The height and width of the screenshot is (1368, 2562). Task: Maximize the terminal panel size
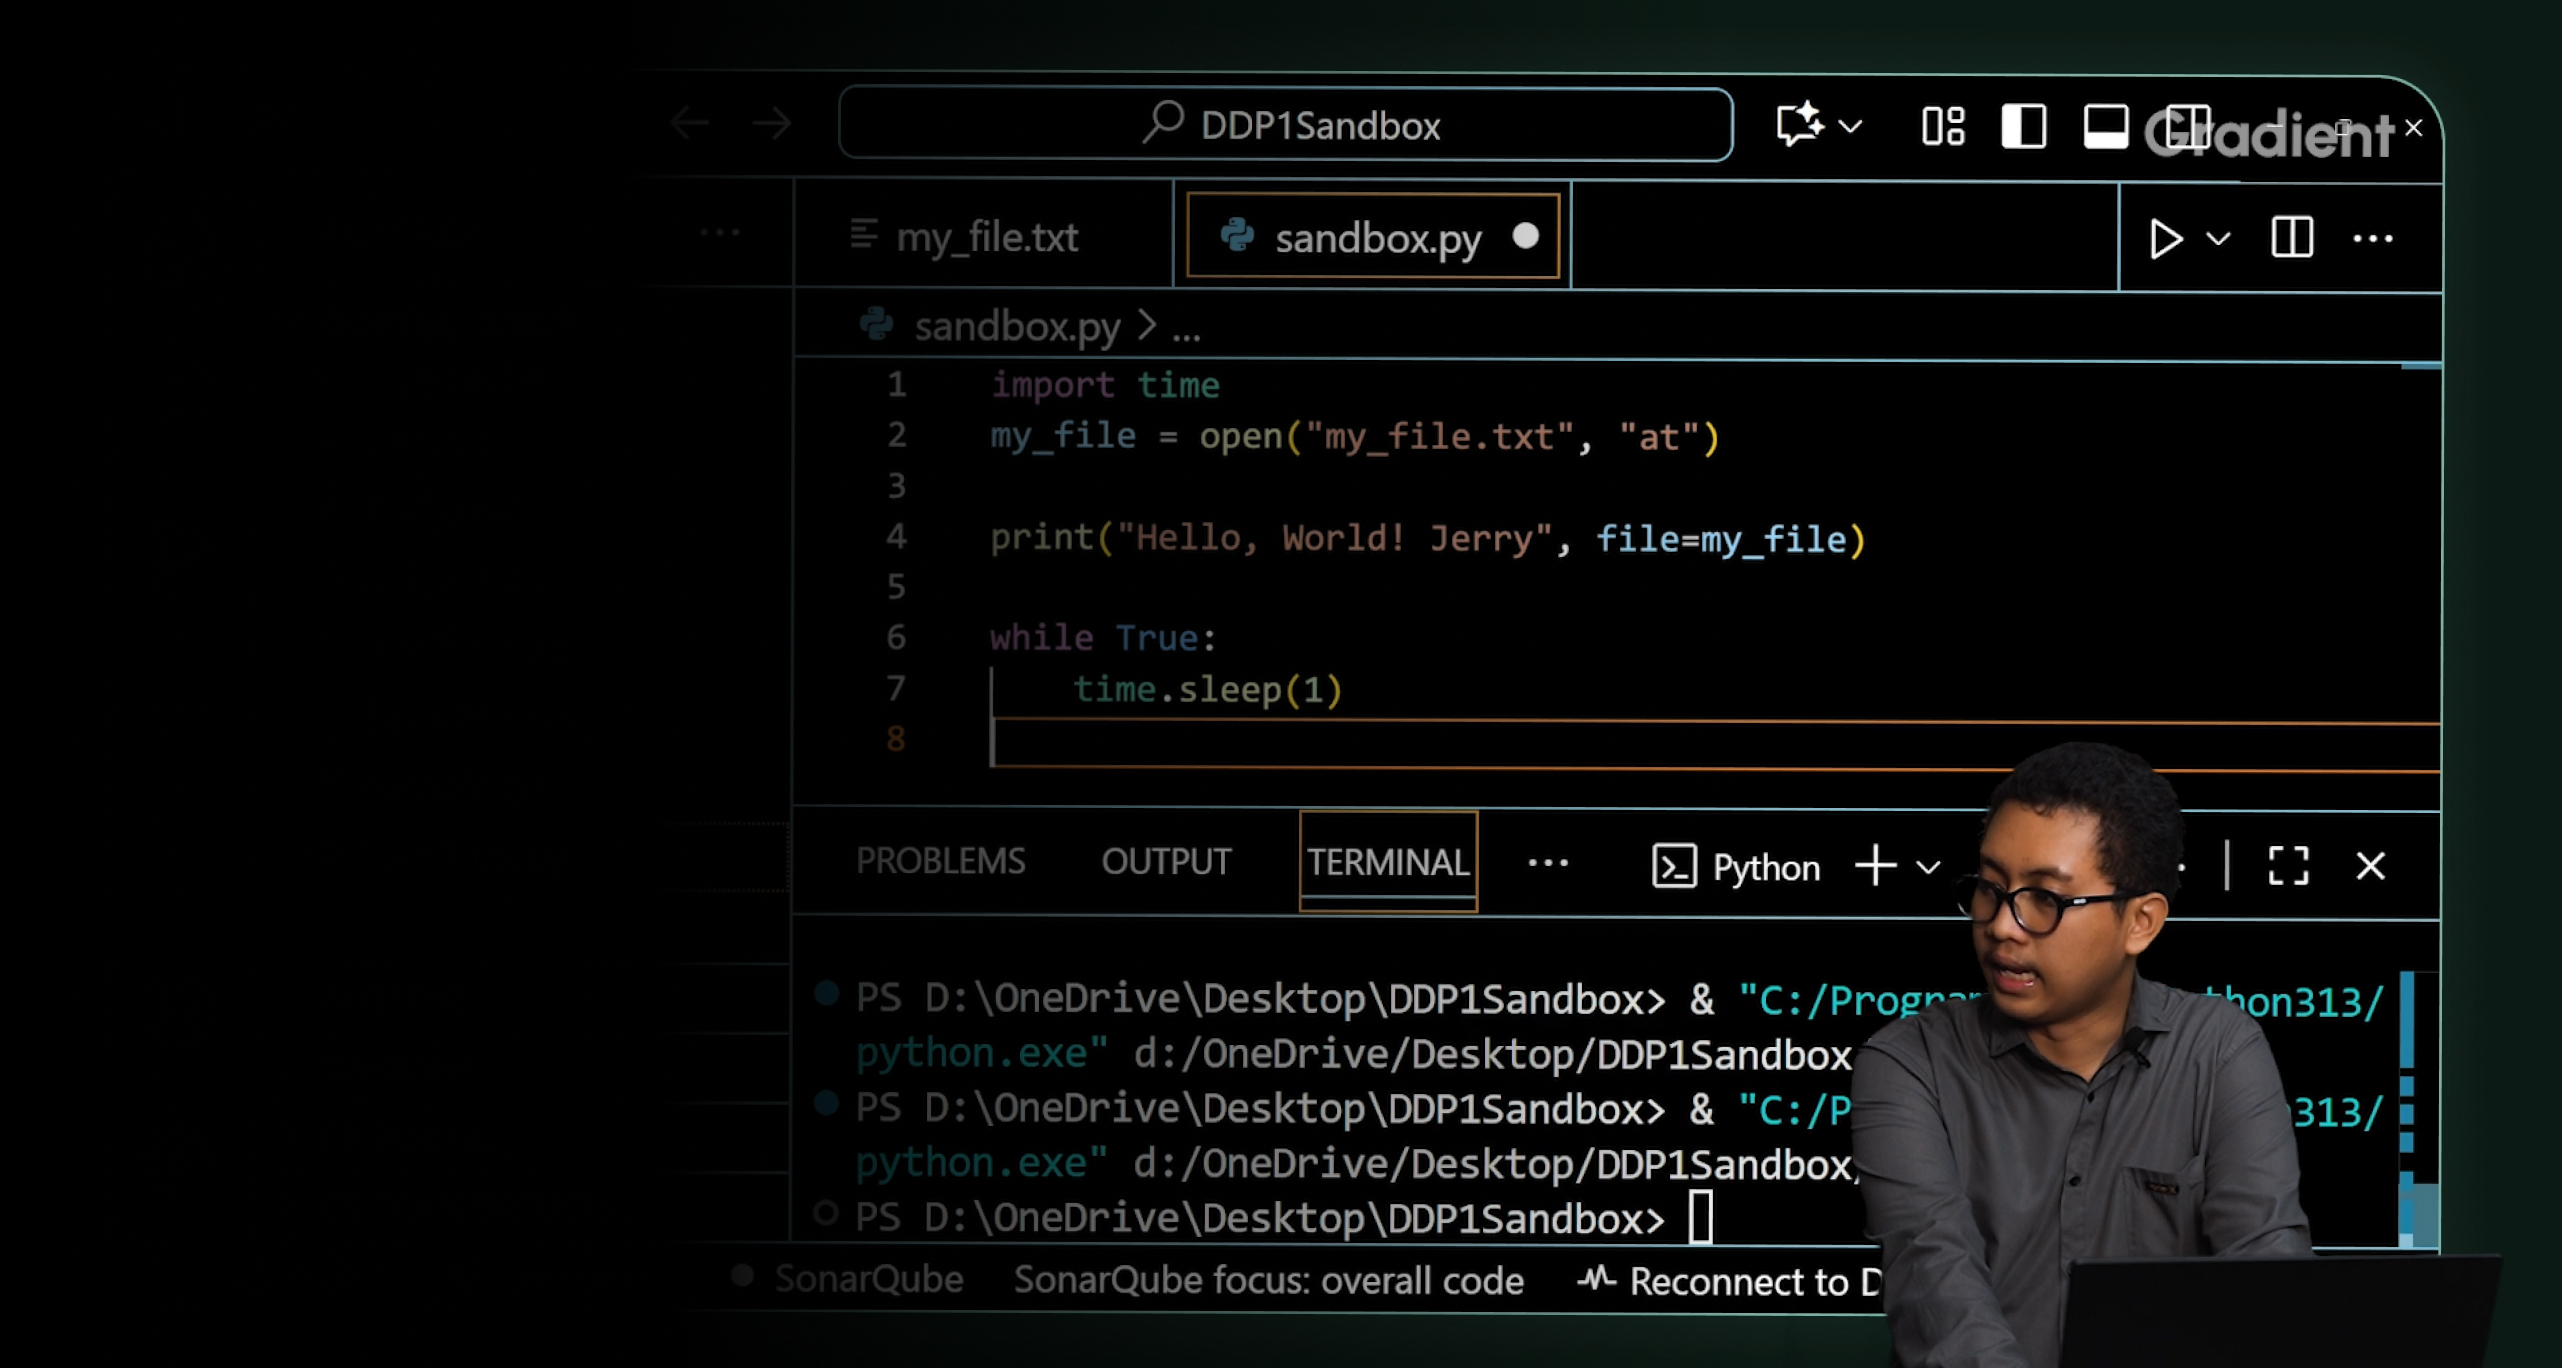(2288, 866)
